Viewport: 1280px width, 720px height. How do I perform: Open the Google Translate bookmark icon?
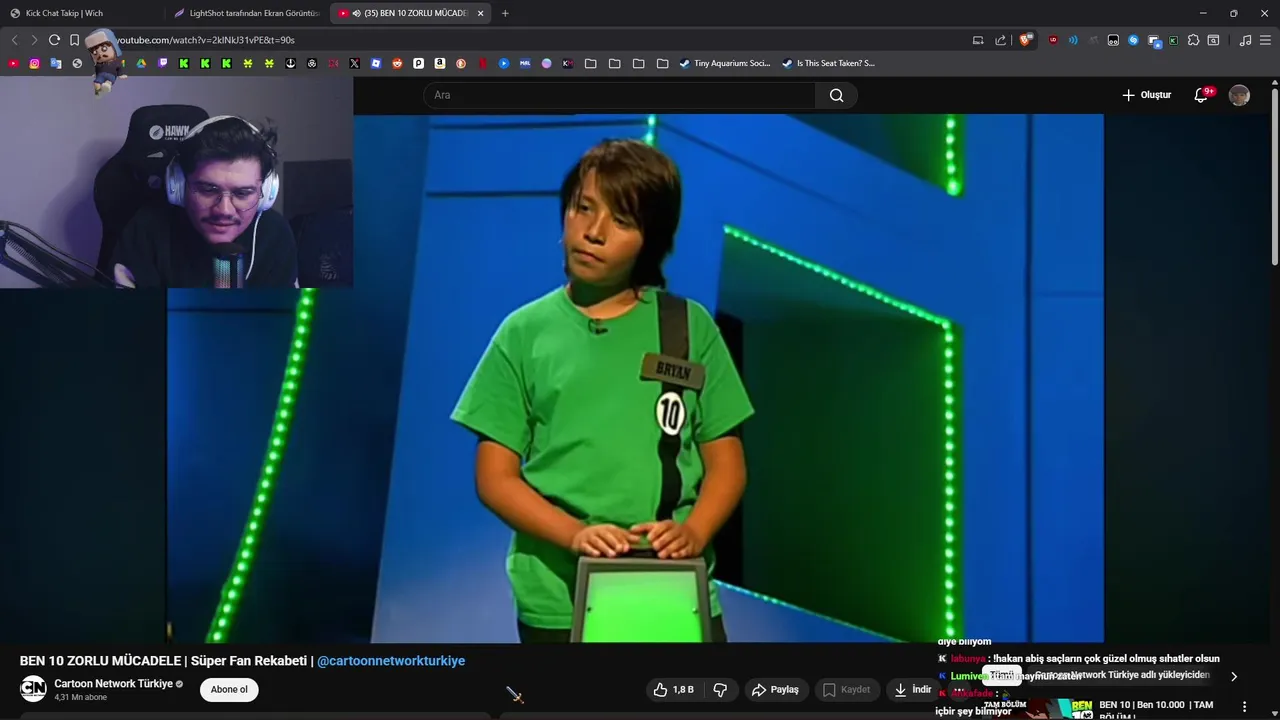[x=56, y=63]
